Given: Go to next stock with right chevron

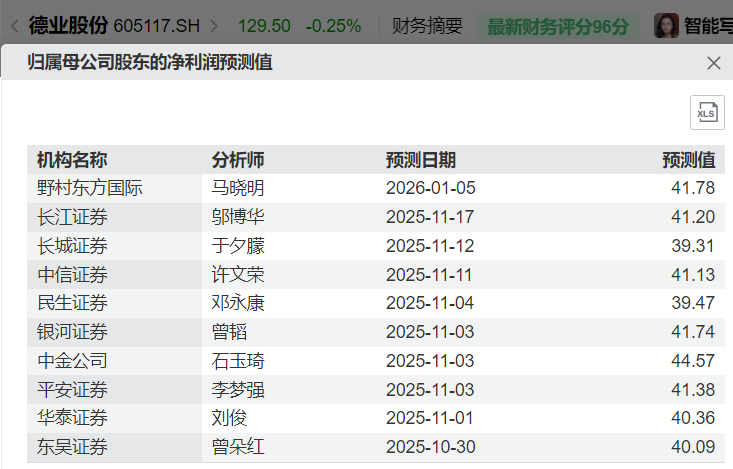Looking at the screenshot, I should tap(214, 26).
